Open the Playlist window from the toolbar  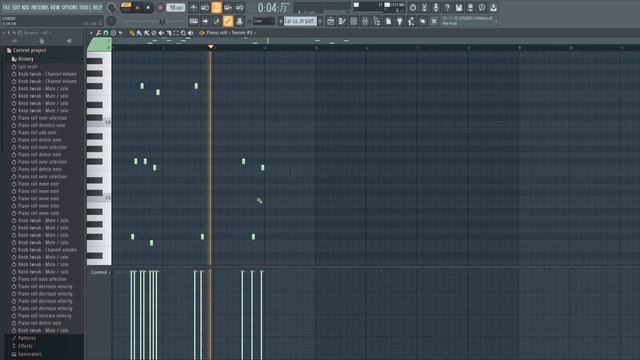pos(331,21)
